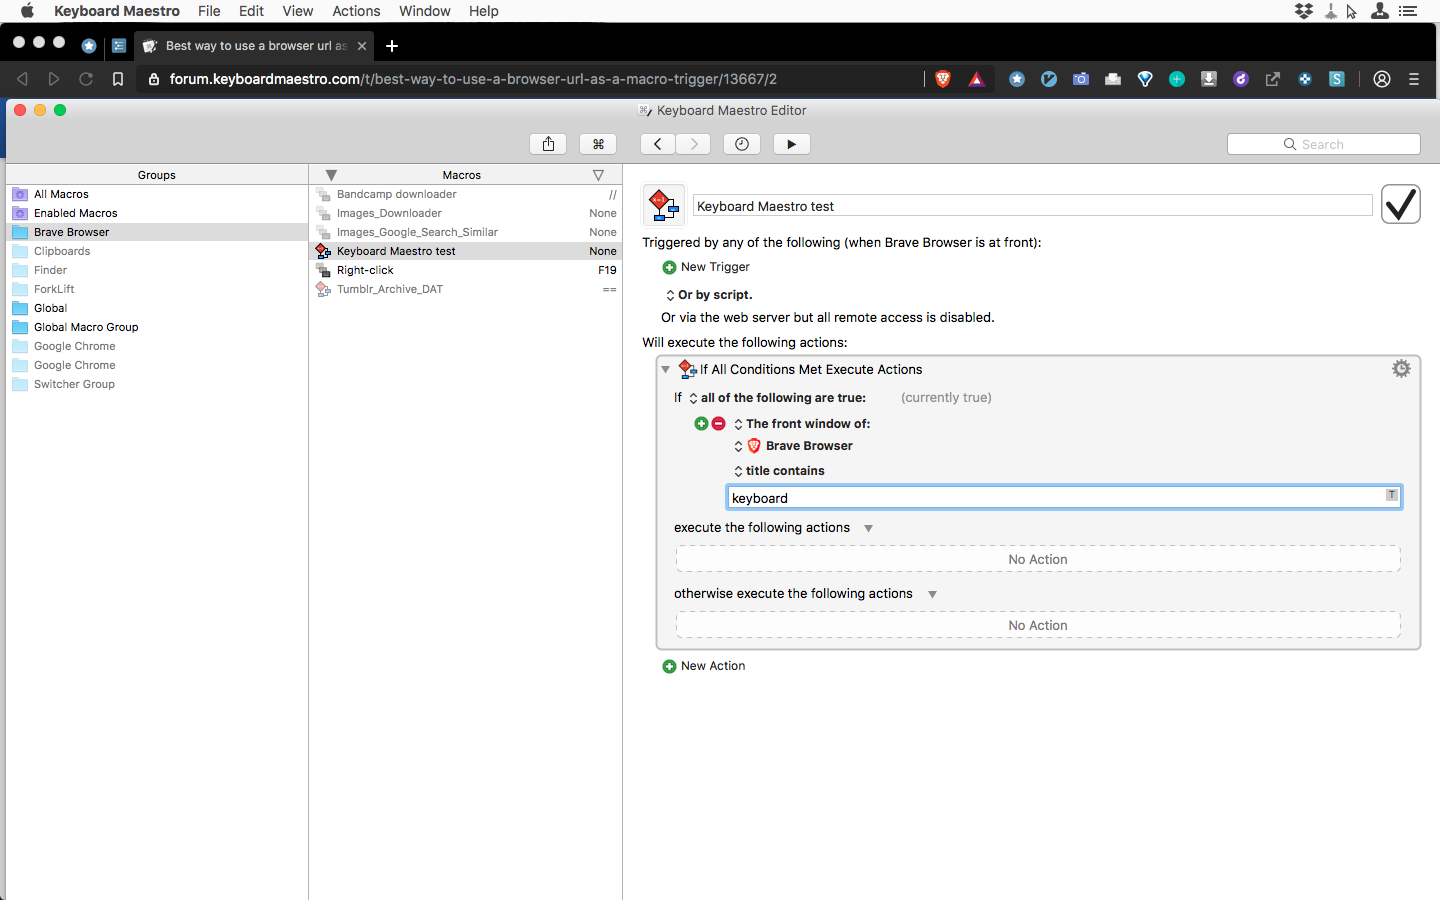The image size is (1440, 900).
Task: Click the browser address bar URL
Action: tap(473, 79)
